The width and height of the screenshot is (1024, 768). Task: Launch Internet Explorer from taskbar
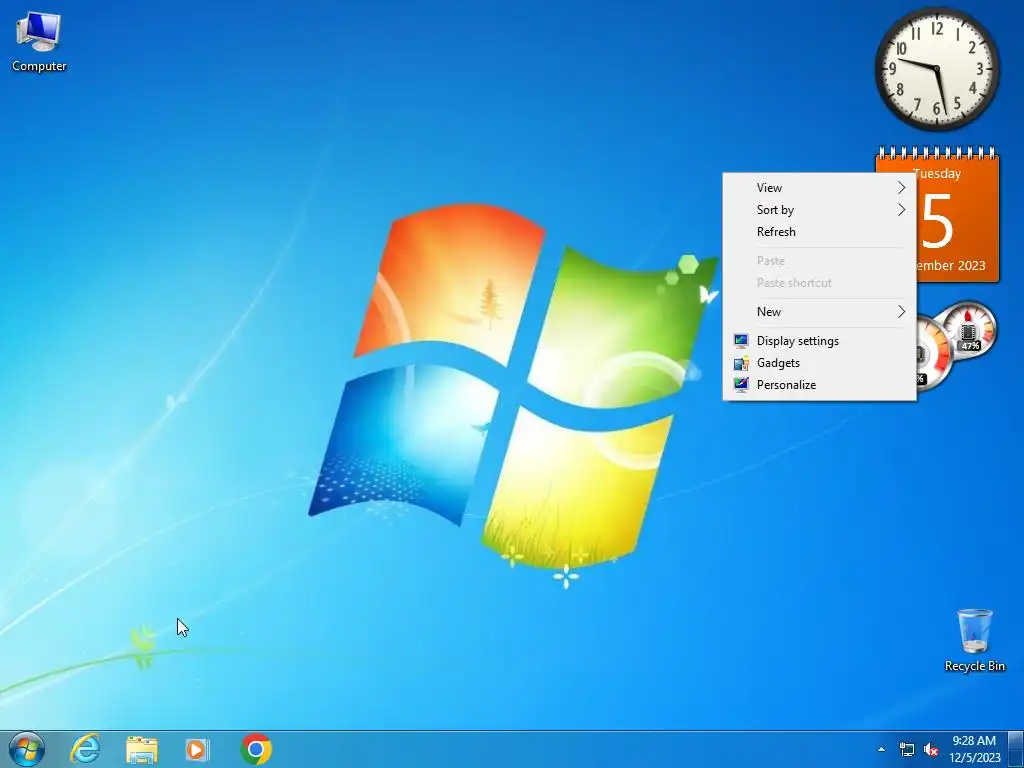85,749
